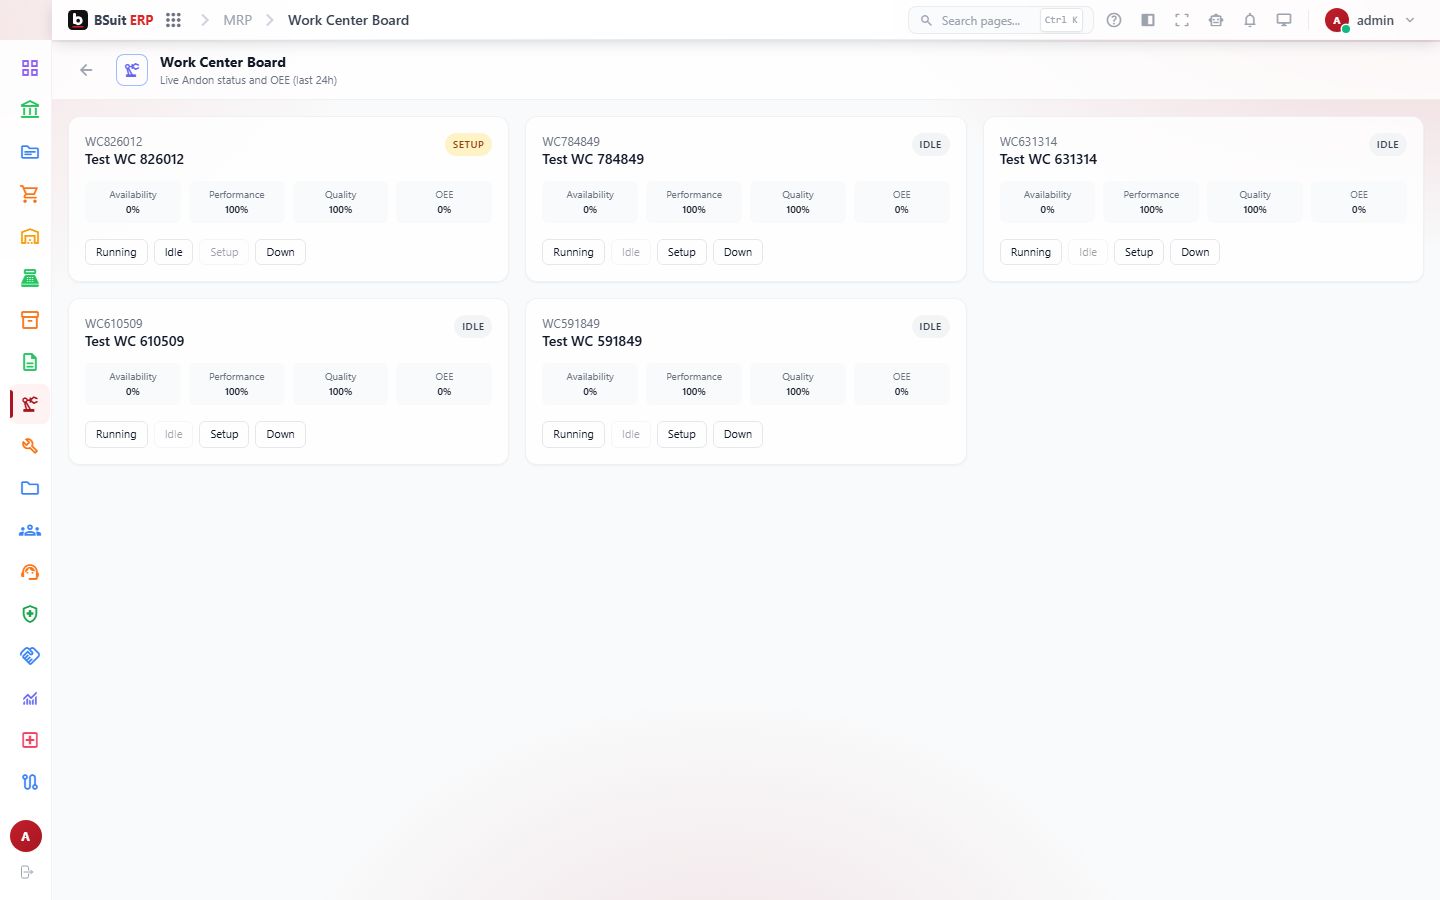The height and width of the screenshot is (900, 1440).
Task: Click the Search pages field
Action: tap(1000, 20)
